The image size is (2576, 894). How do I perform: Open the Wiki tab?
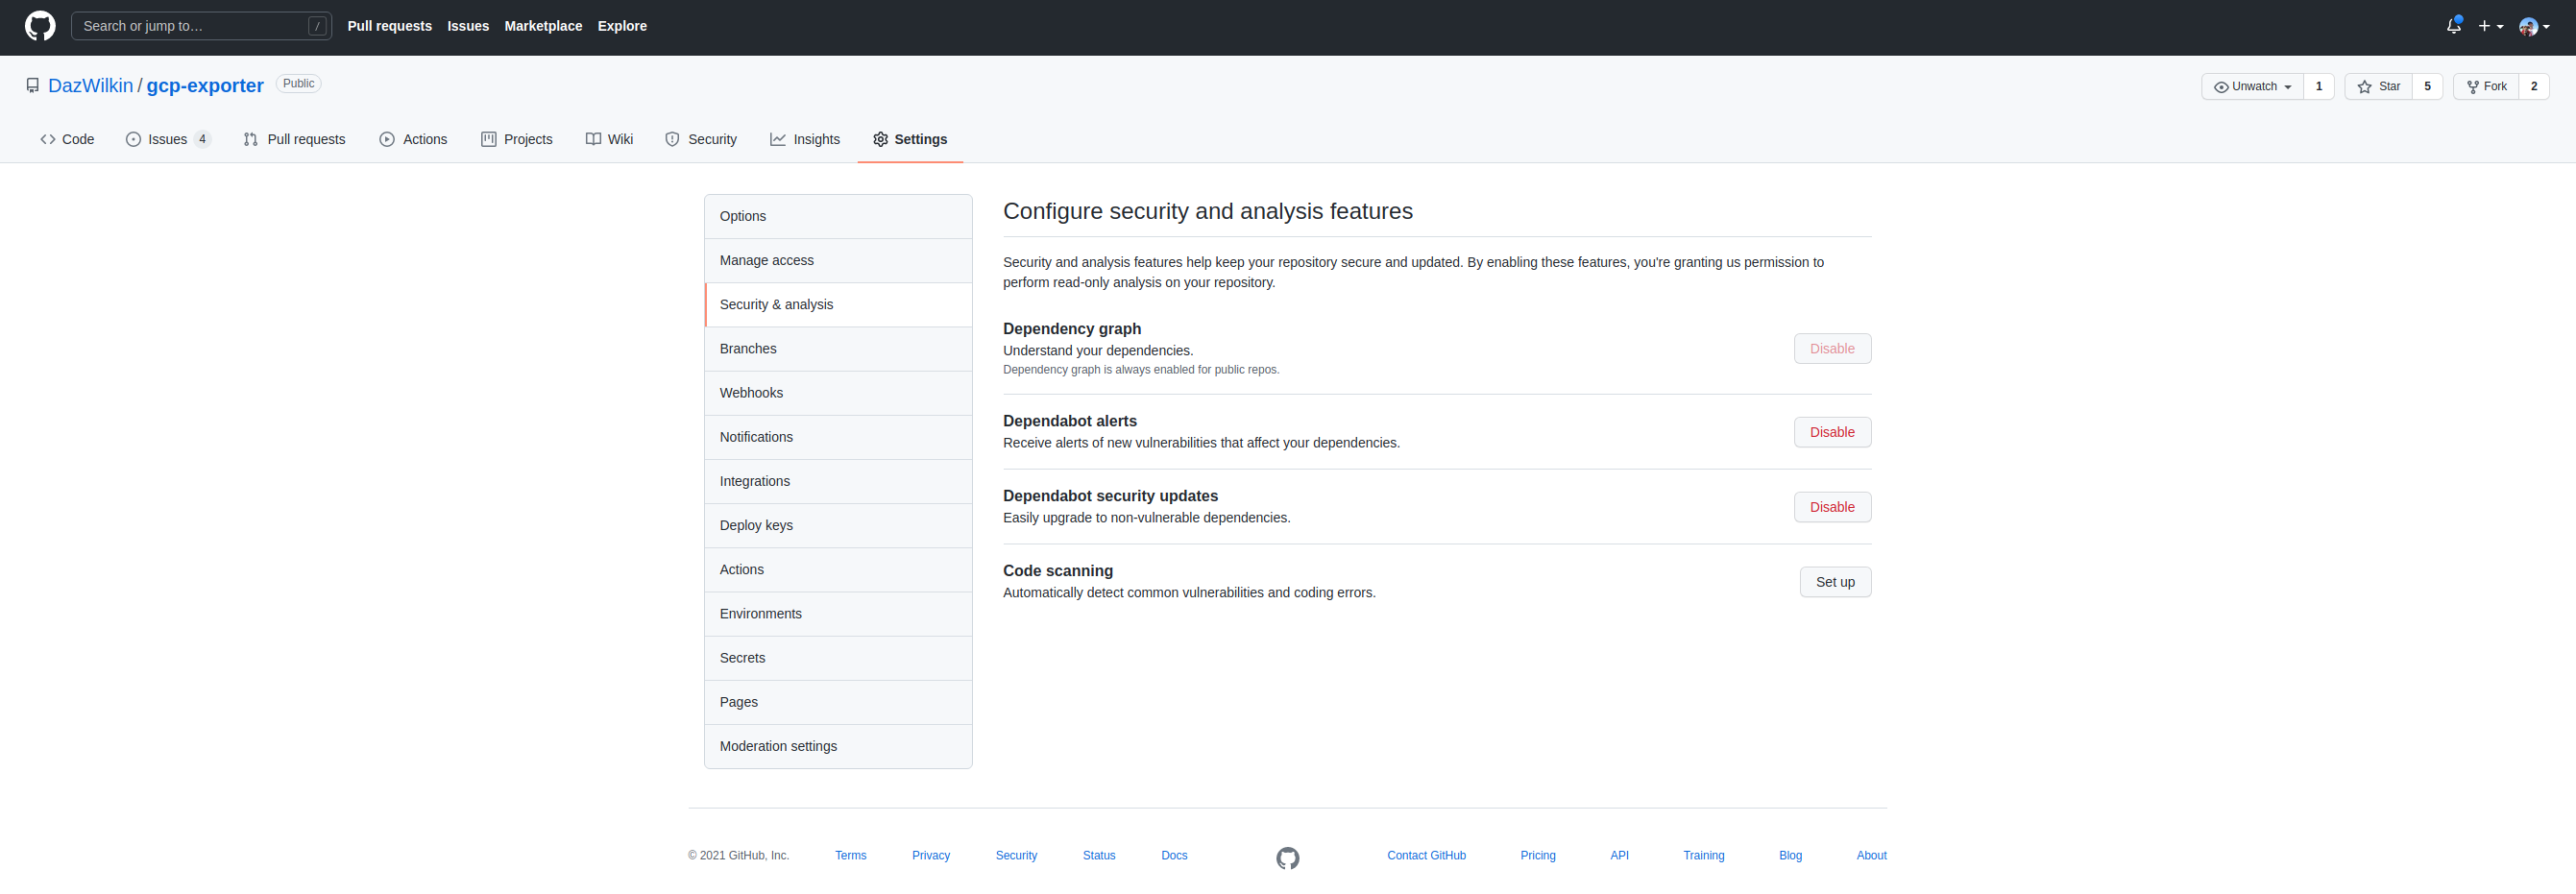(609, 139)
